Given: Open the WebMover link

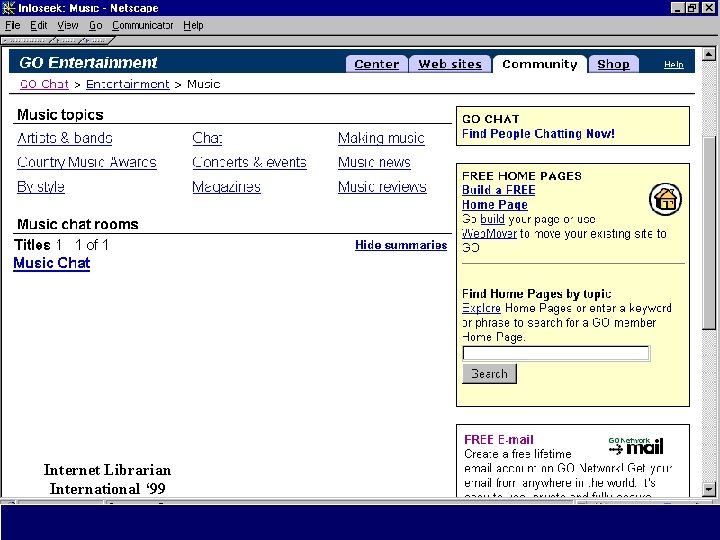Looking at the screenshot, I should coord(489,234).
